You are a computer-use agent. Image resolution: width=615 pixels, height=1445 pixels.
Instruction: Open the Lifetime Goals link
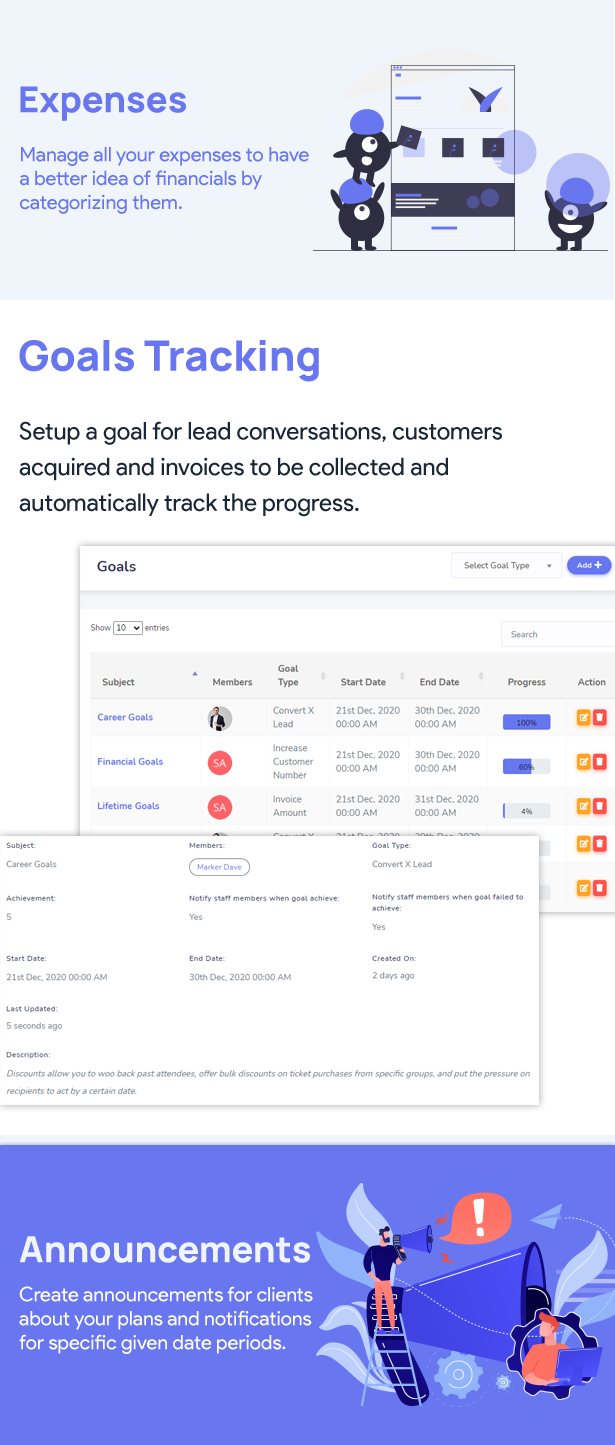coord(128,805)
